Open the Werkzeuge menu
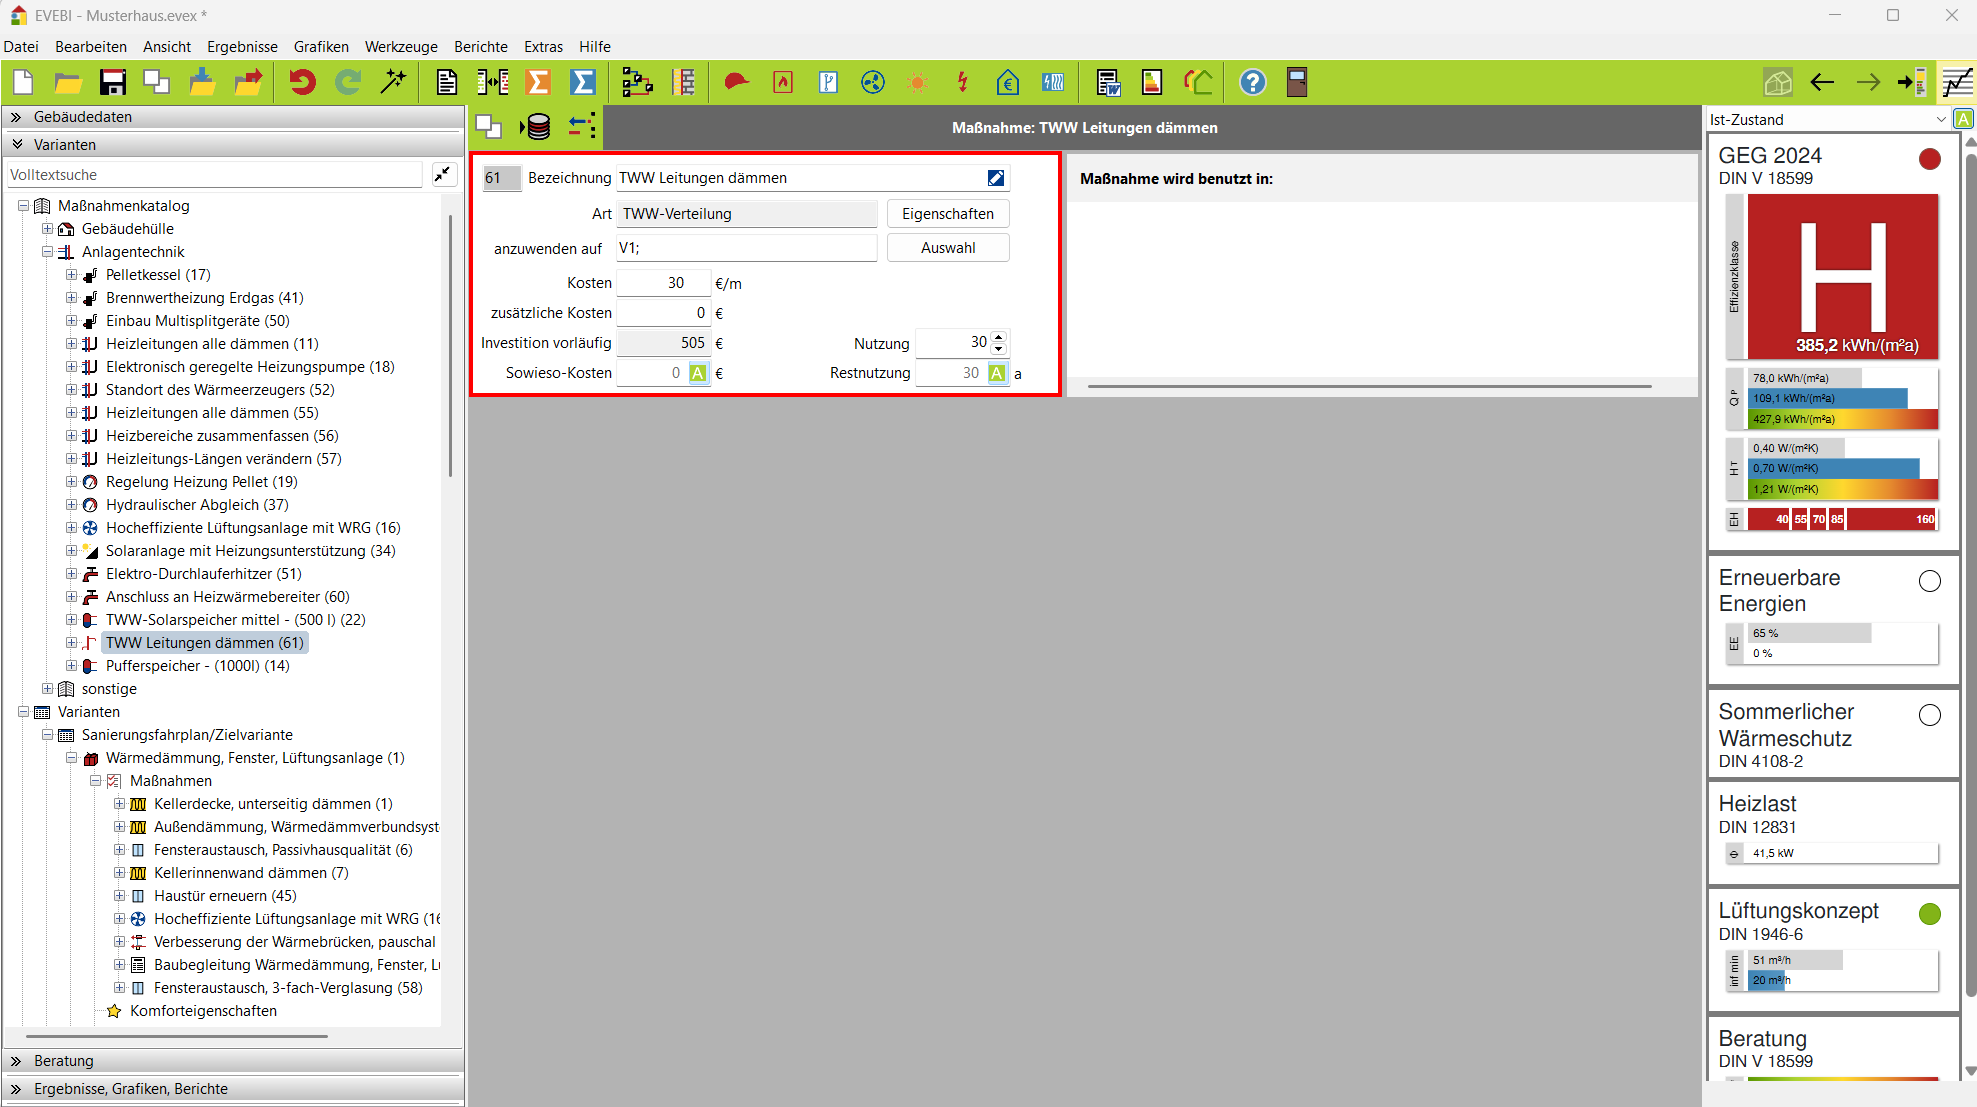Screen dimensions: 1977x1107 coord(401,47)
